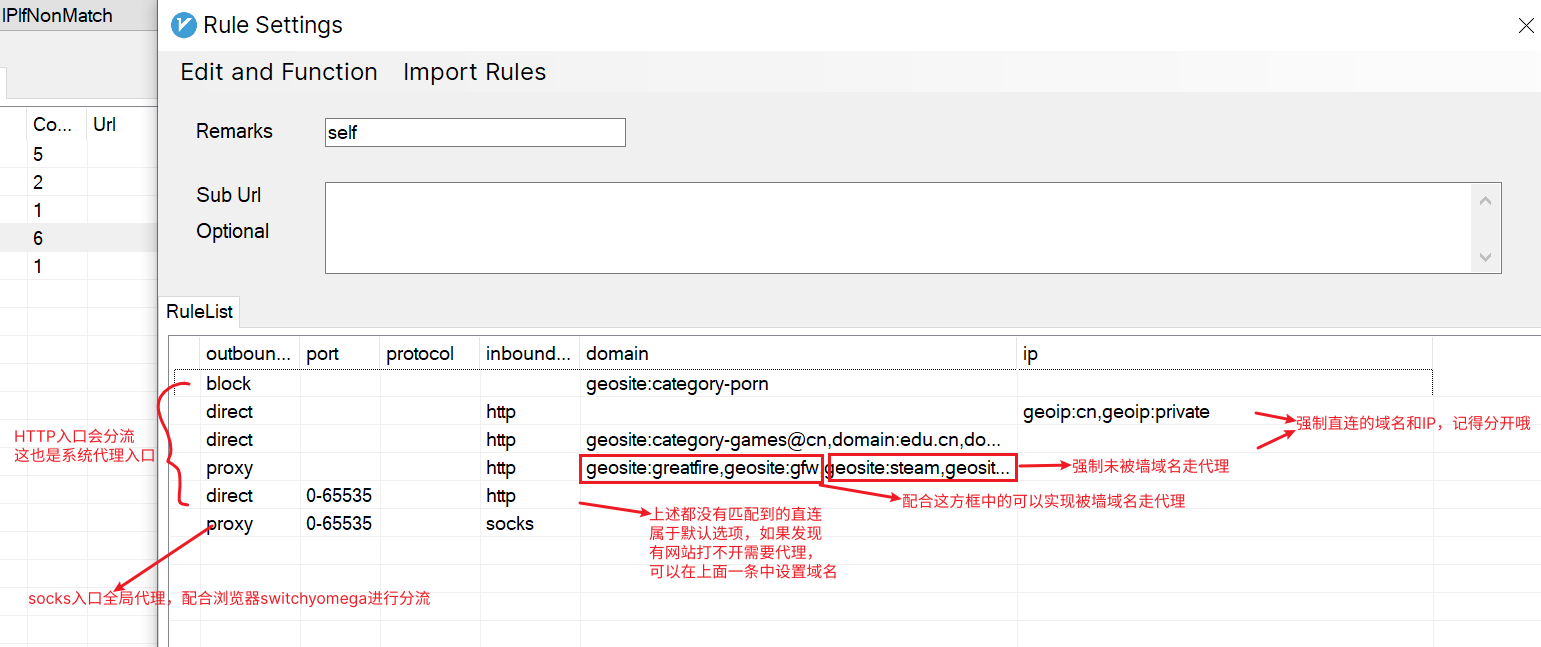Screen dimensions: 1541x647
Task: Close the Rule Settings window
Action: (x=1525, y=26)
